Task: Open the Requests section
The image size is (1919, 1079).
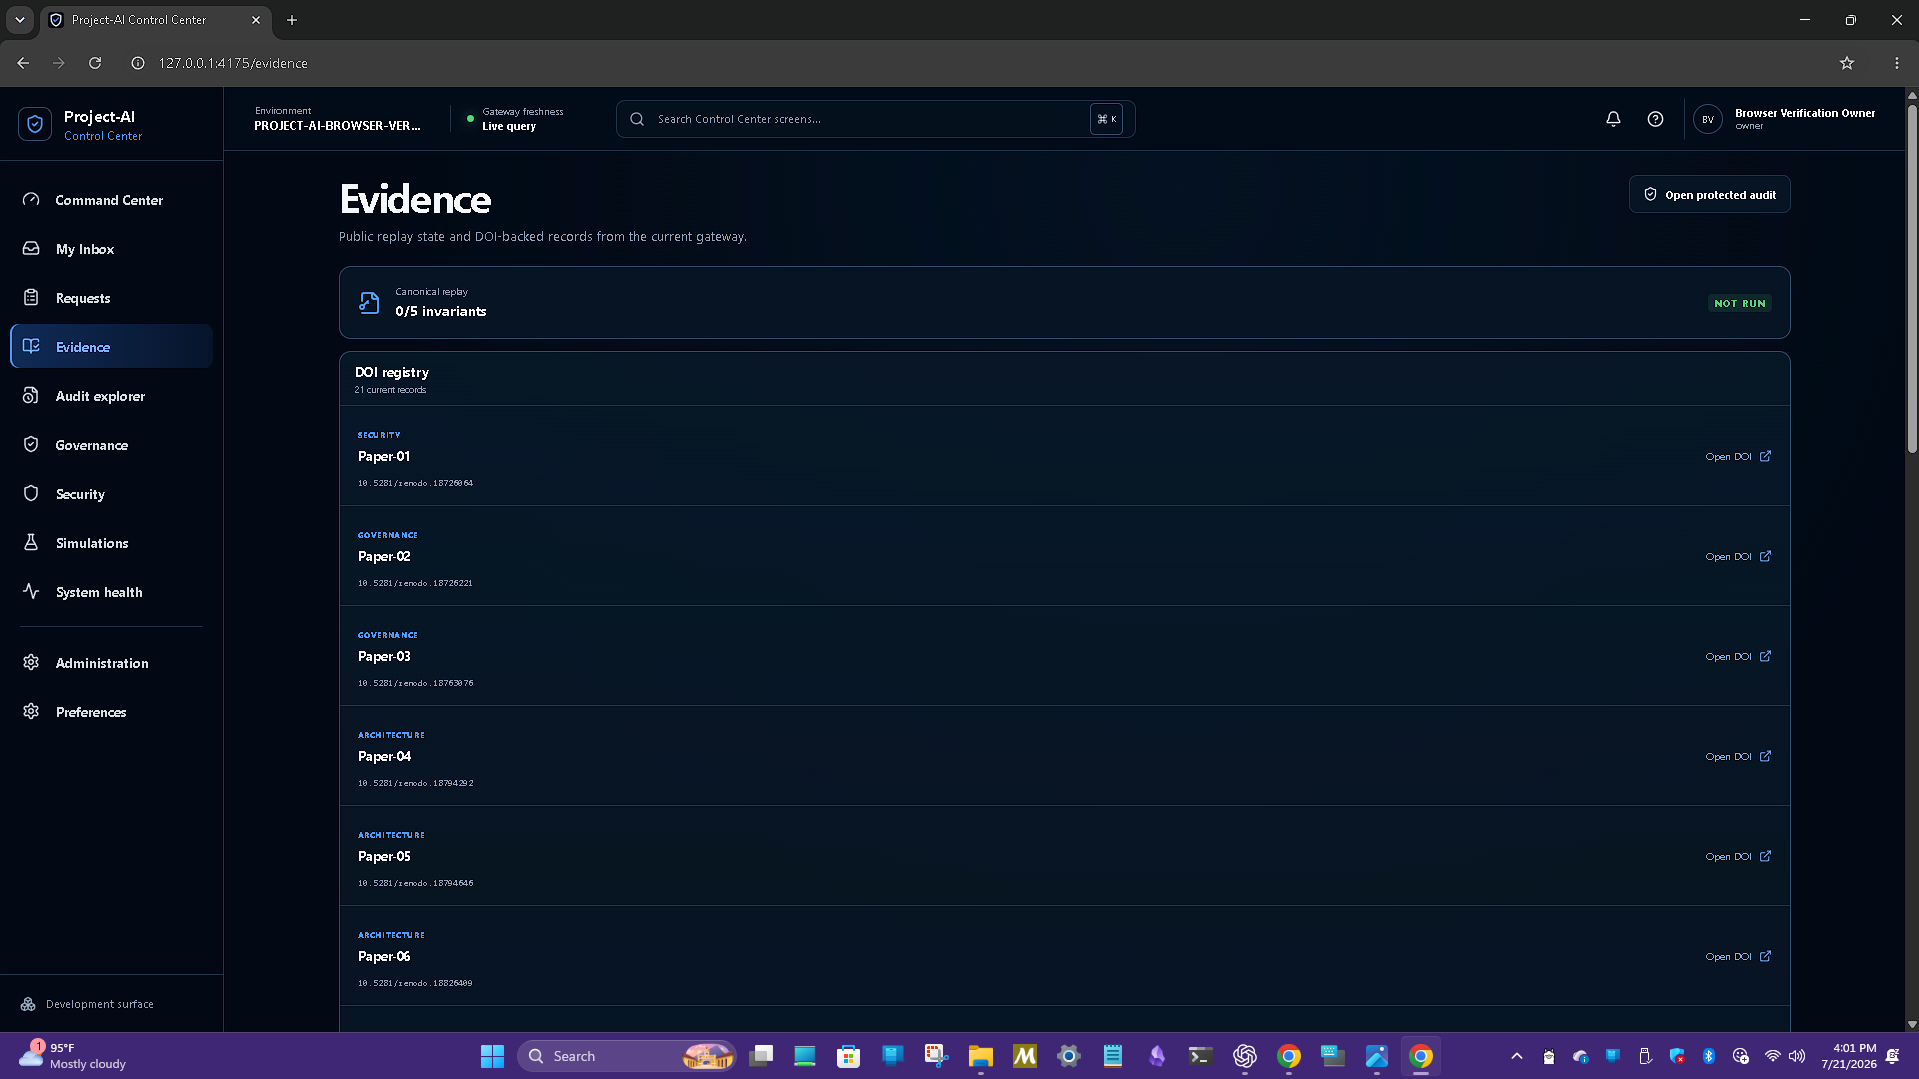Action: pyautogui.click(x=111, y=298)
